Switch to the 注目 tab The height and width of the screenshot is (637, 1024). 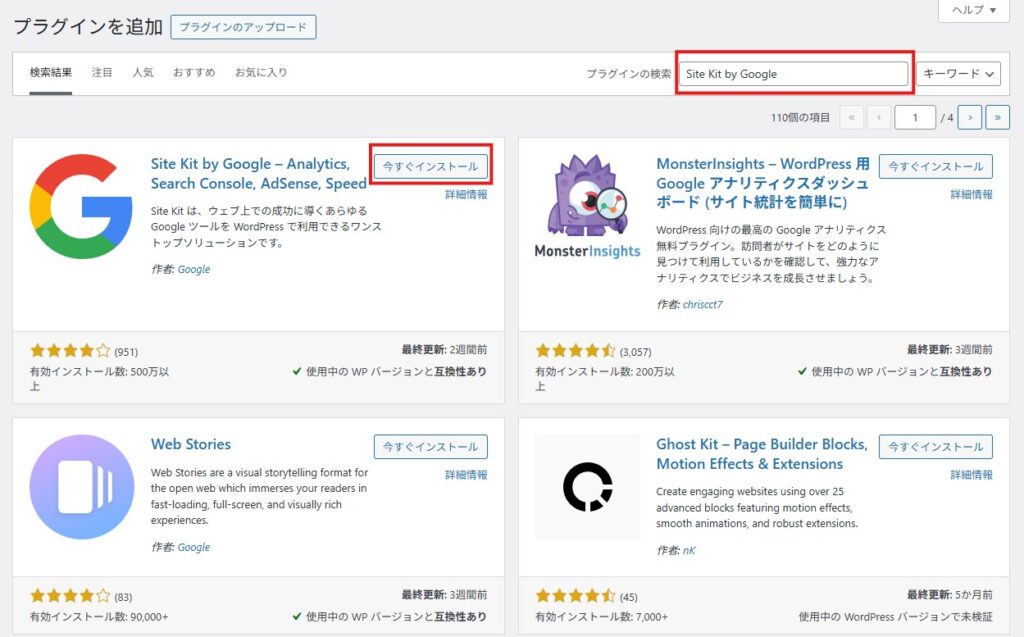pos(102,73)
